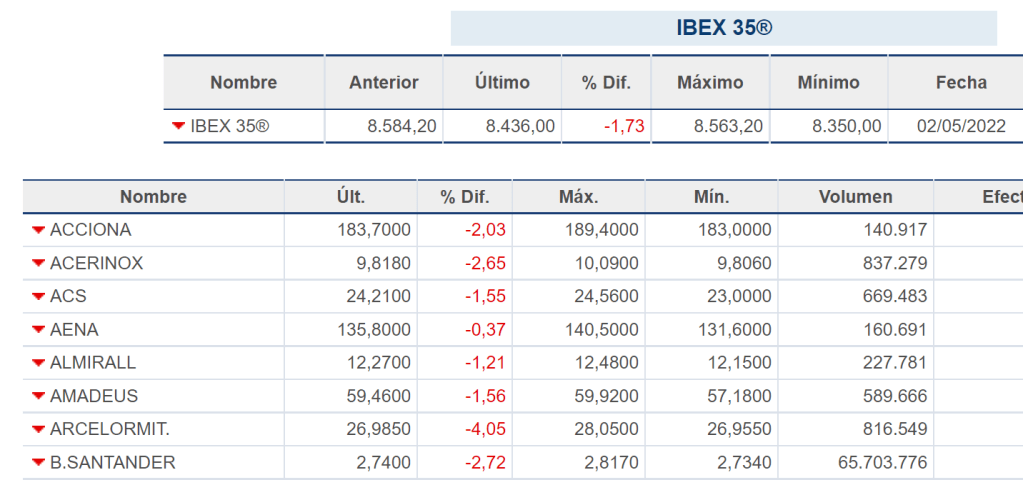This screenshot has width=1023, height=480.
Task: Open the ACCIONA stock link
Action: pos(90,230)
